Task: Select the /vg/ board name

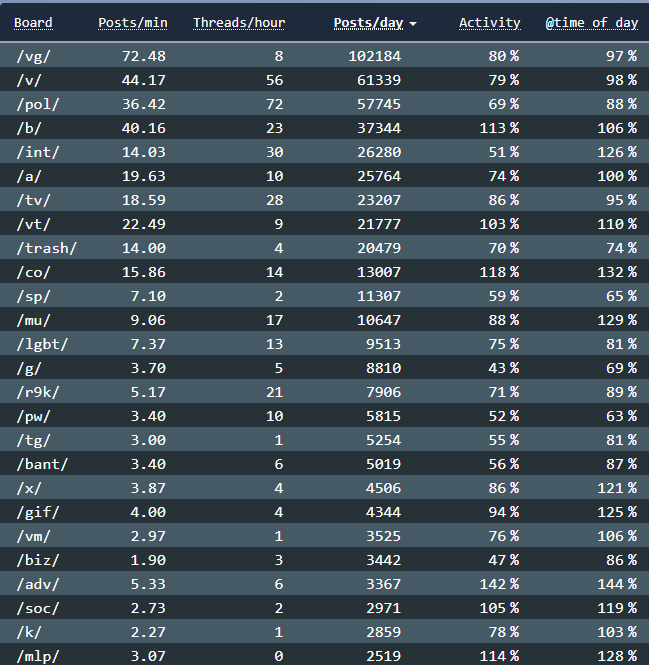Action: 33,56
